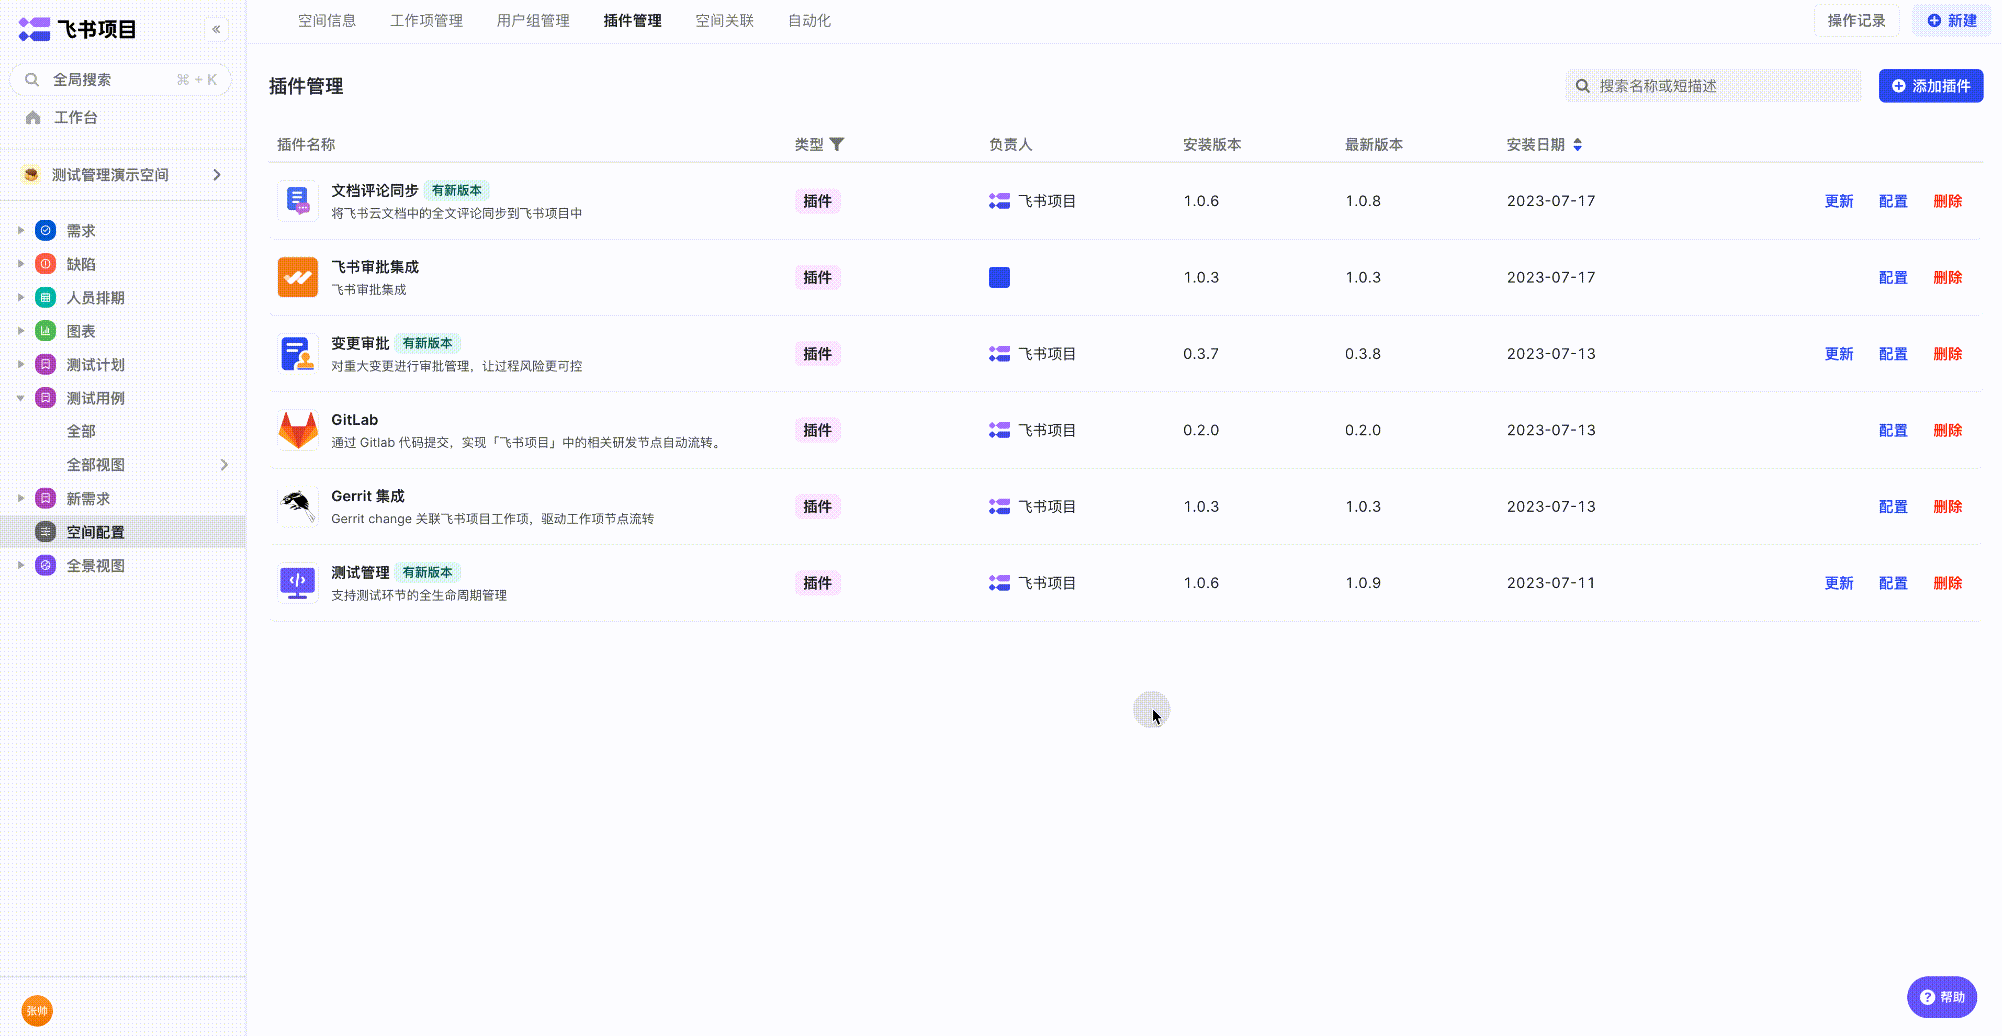Click the 人员排期 schedule icon
Screen dimensions: 2002x1036
[x=45, y=298]
